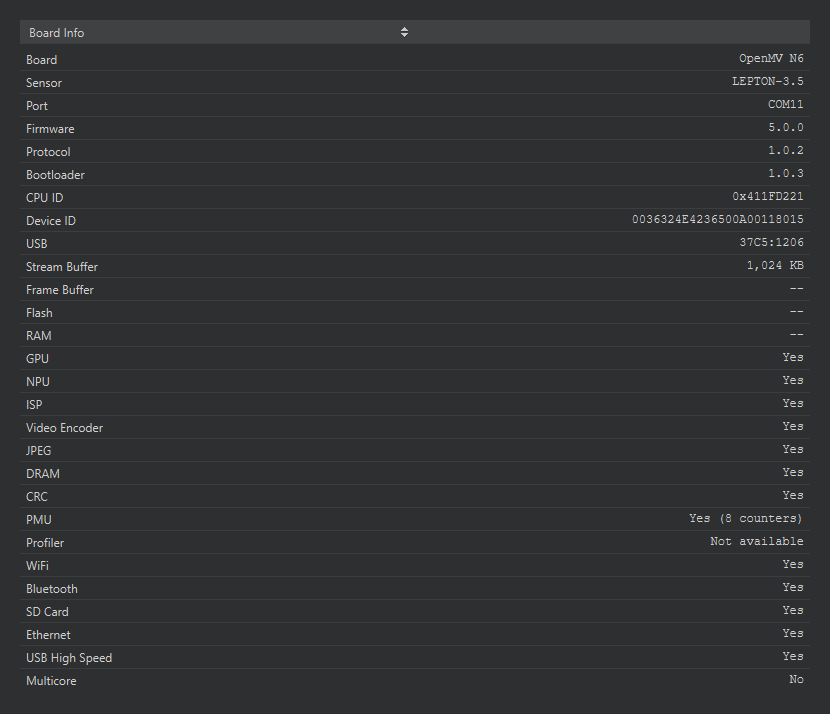
Task: Select the JPEG row label
Action: (39, 451)
